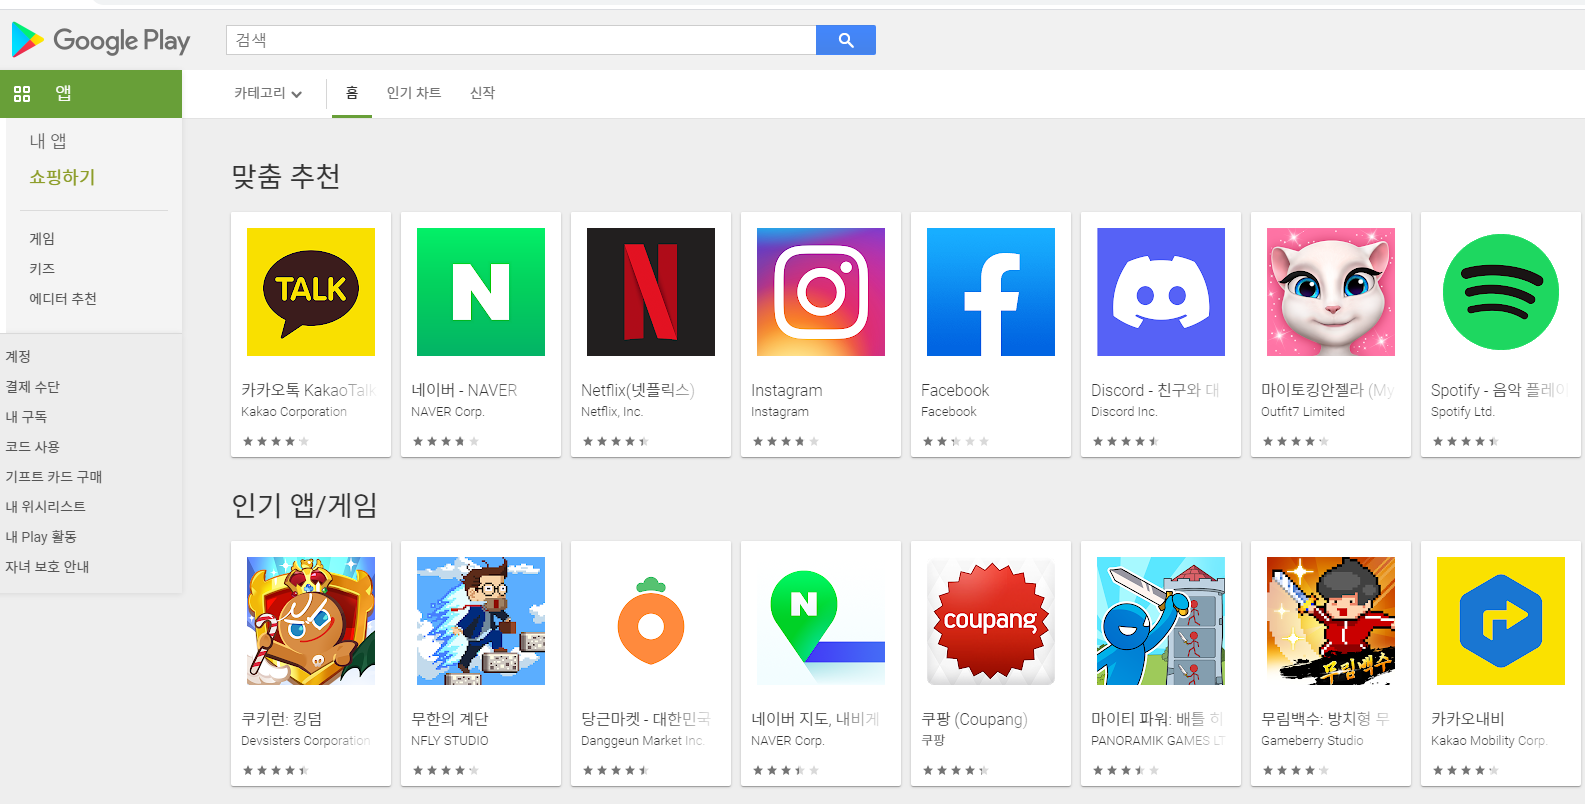1585x804 pixels.
Task: Open the 결제 수단 link
Action: point(33,387)
